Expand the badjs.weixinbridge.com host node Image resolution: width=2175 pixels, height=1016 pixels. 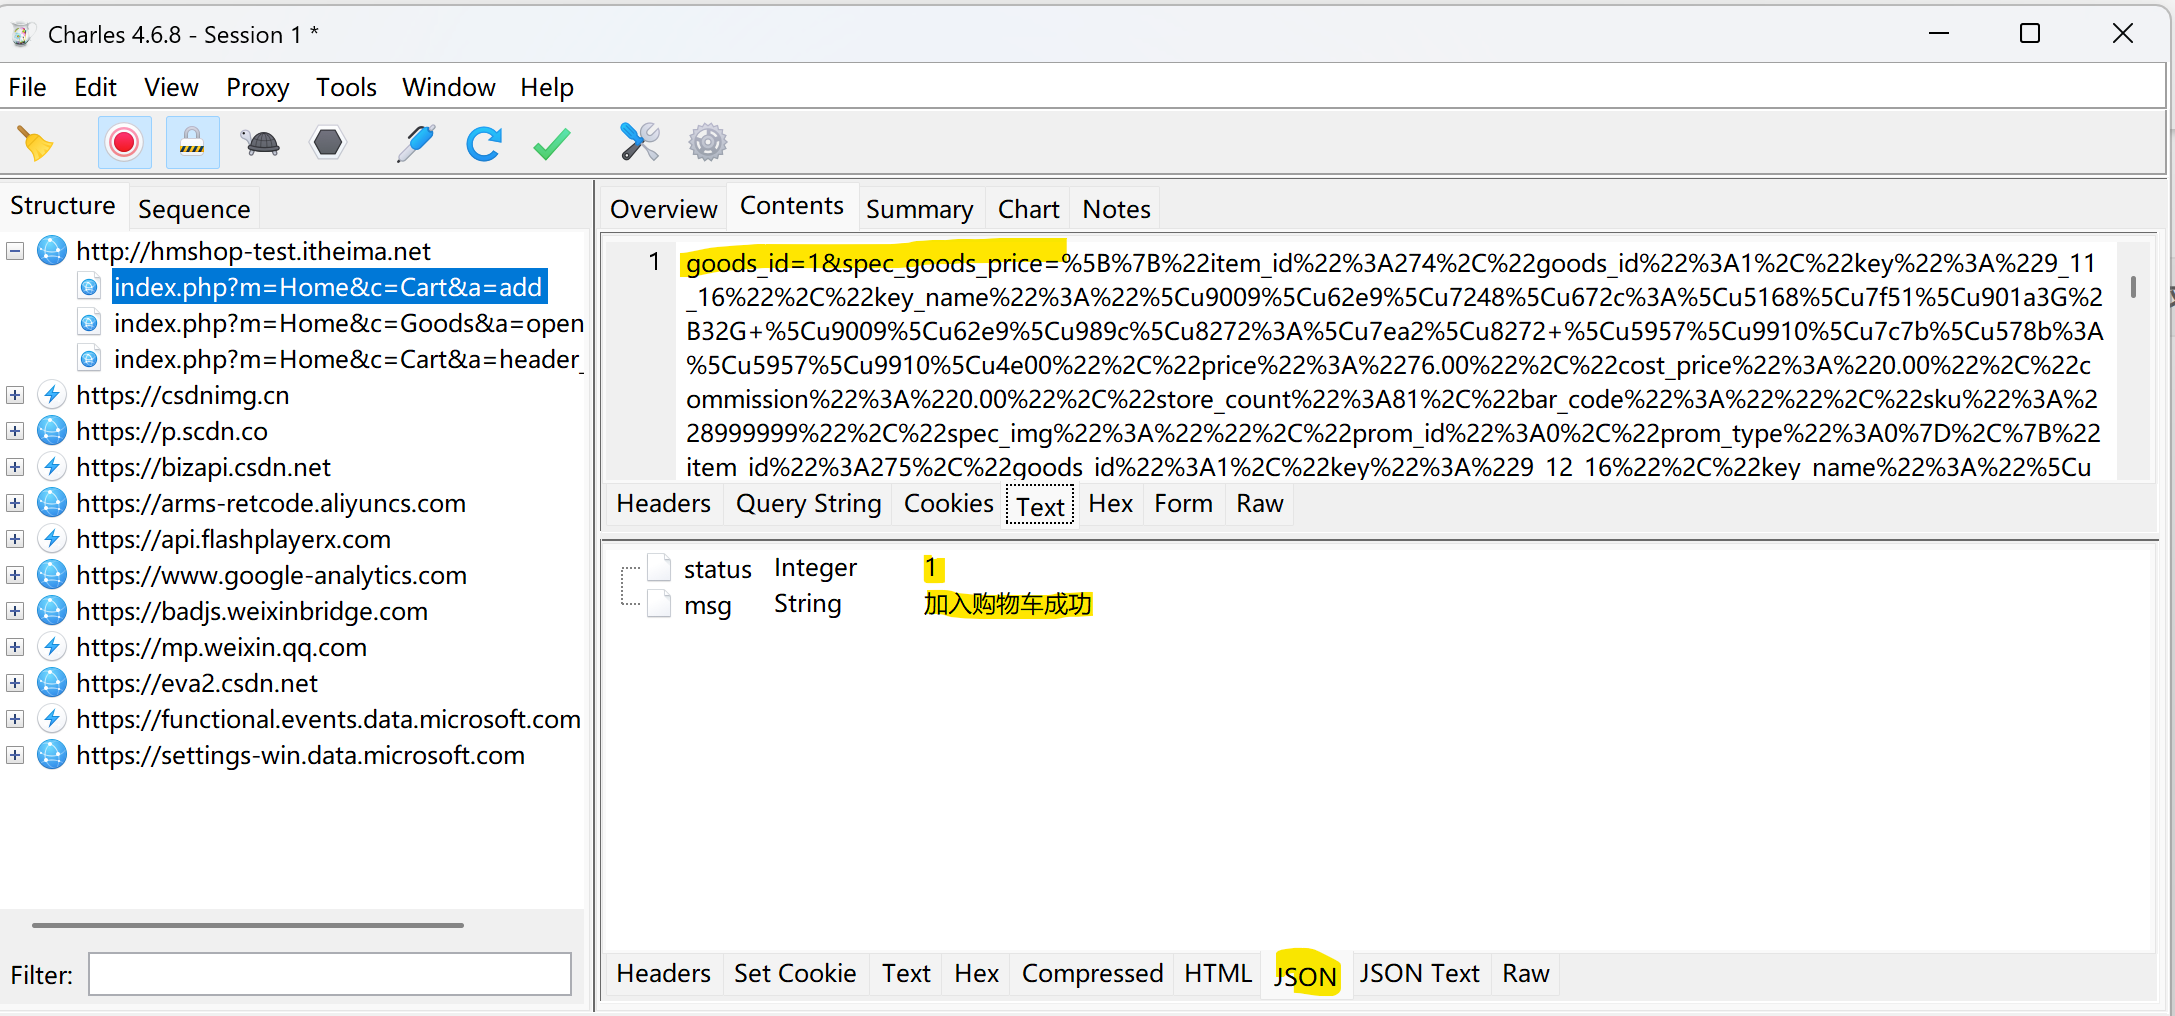point(15,611)
